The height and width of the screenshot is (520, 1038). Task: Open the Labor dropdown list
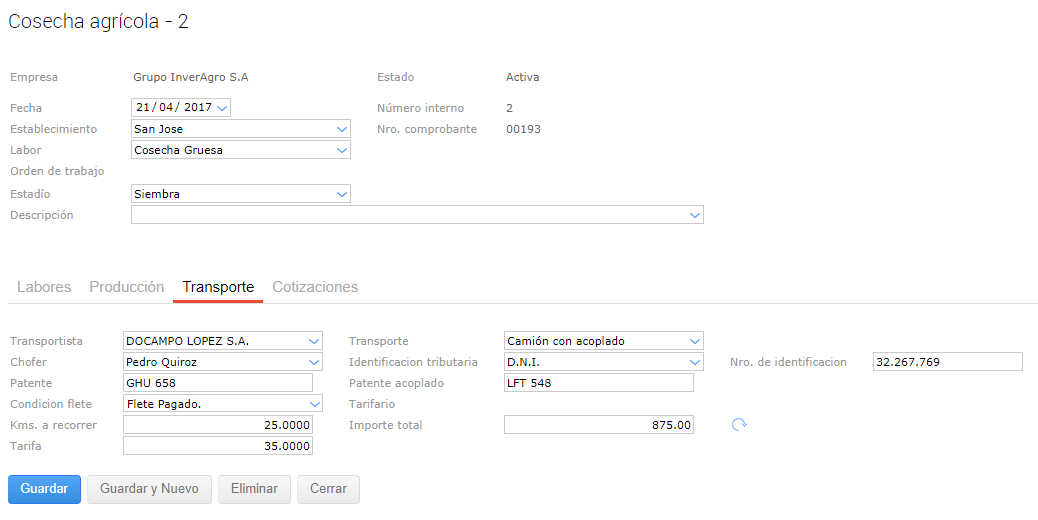coord(342,150)
